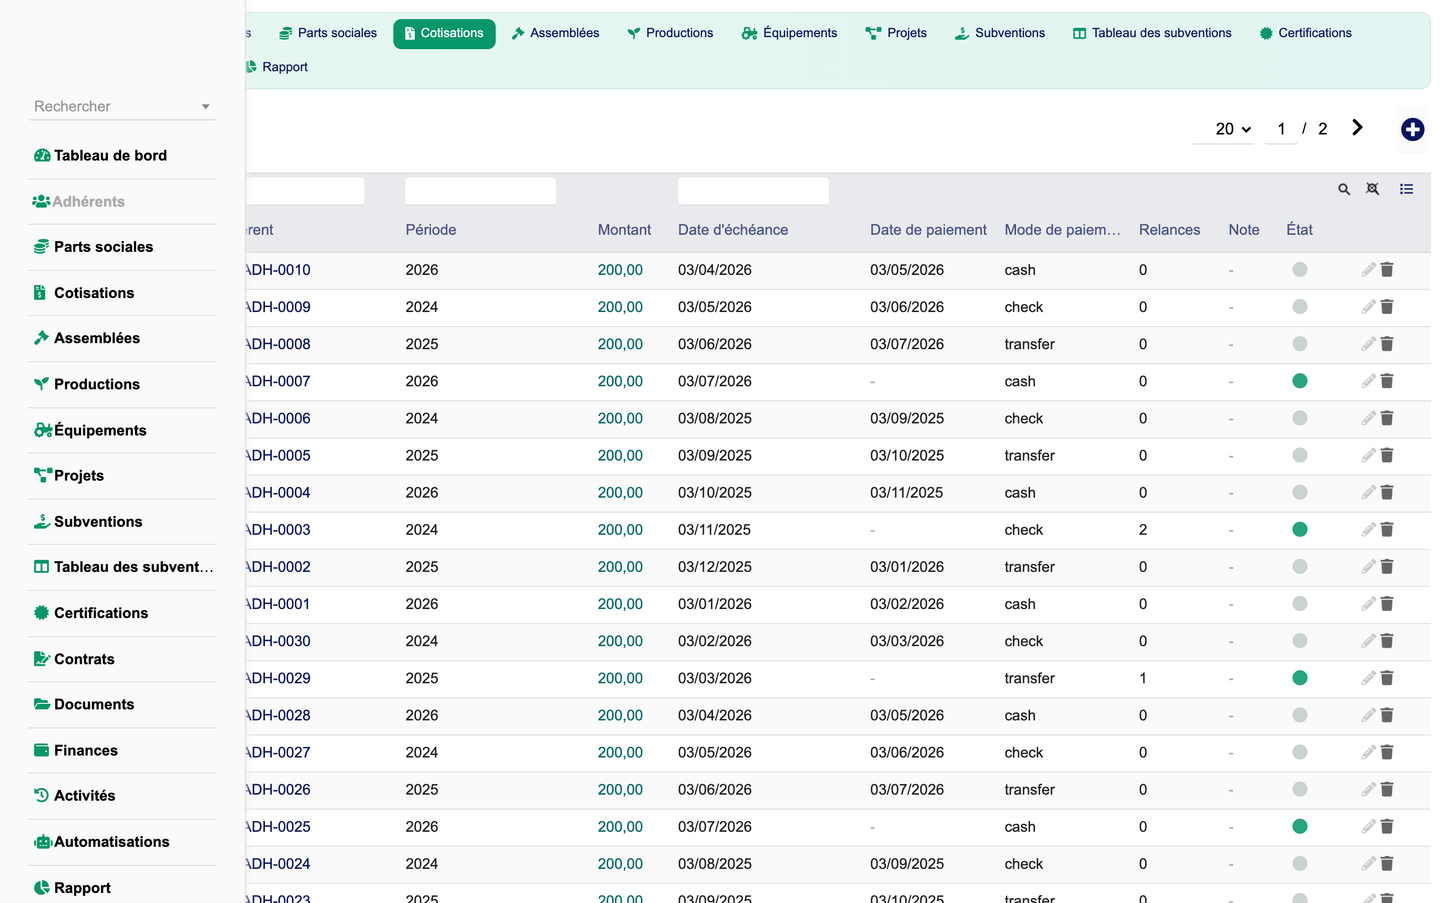Viewport: 1445px width, 903px height.
Task: Click the green status dot for ADH-0007
Action: tap(1300, 381)
